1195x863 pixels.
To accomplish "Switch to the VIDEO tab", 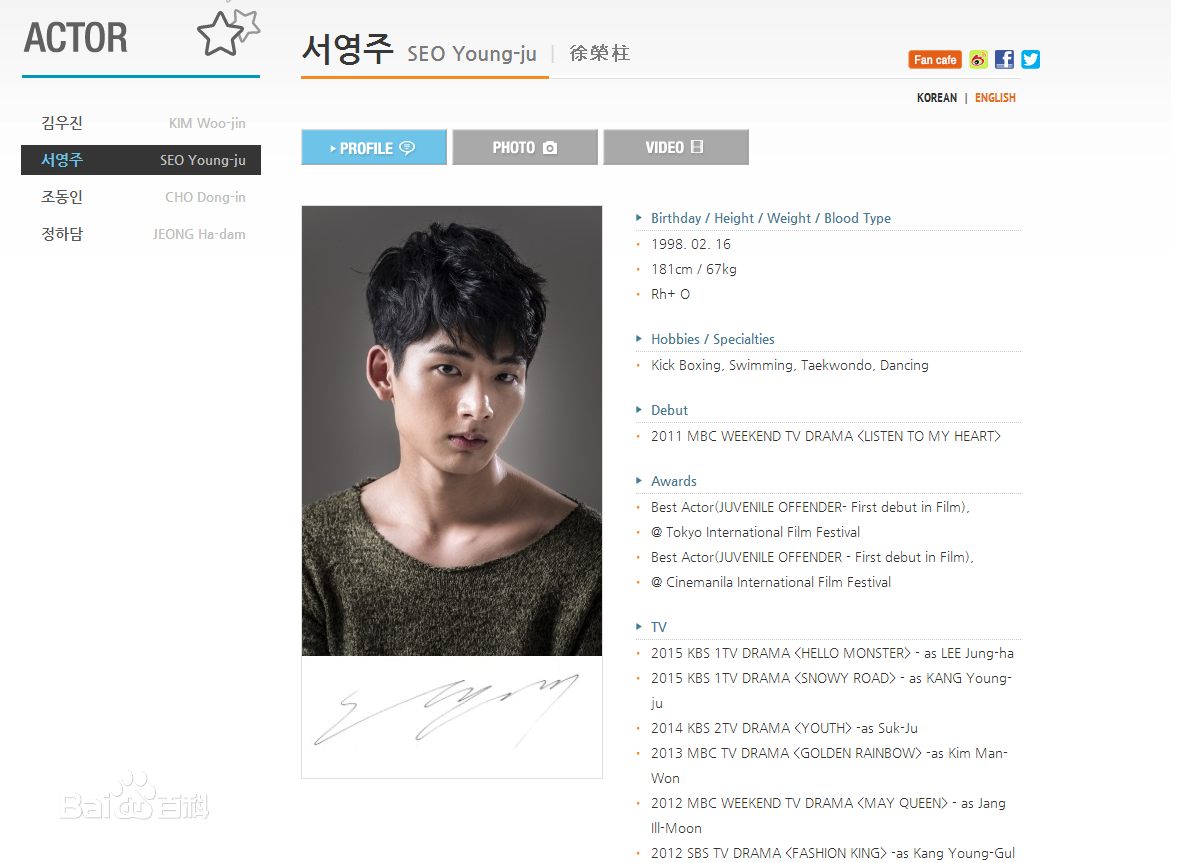I will [676, 147].
